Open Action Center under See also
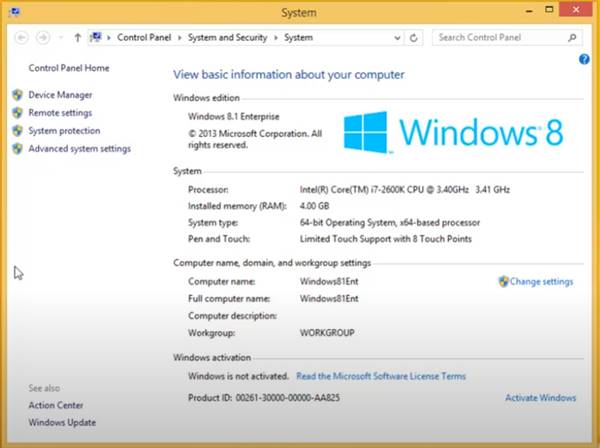The width and height of the screenshot is (600, 448). (56, 405)
